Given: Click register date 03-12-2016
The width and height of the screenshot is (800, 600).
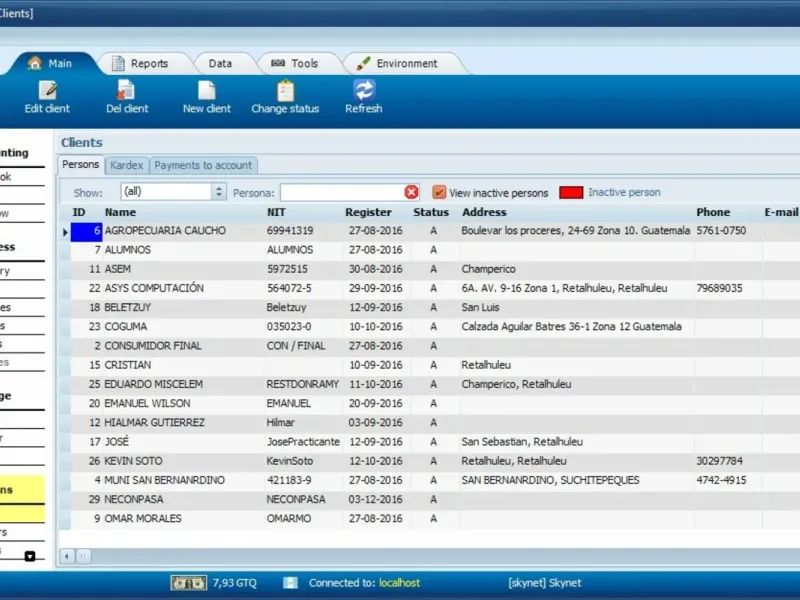Looking at the screenshot, I should (x=376, y=499).
